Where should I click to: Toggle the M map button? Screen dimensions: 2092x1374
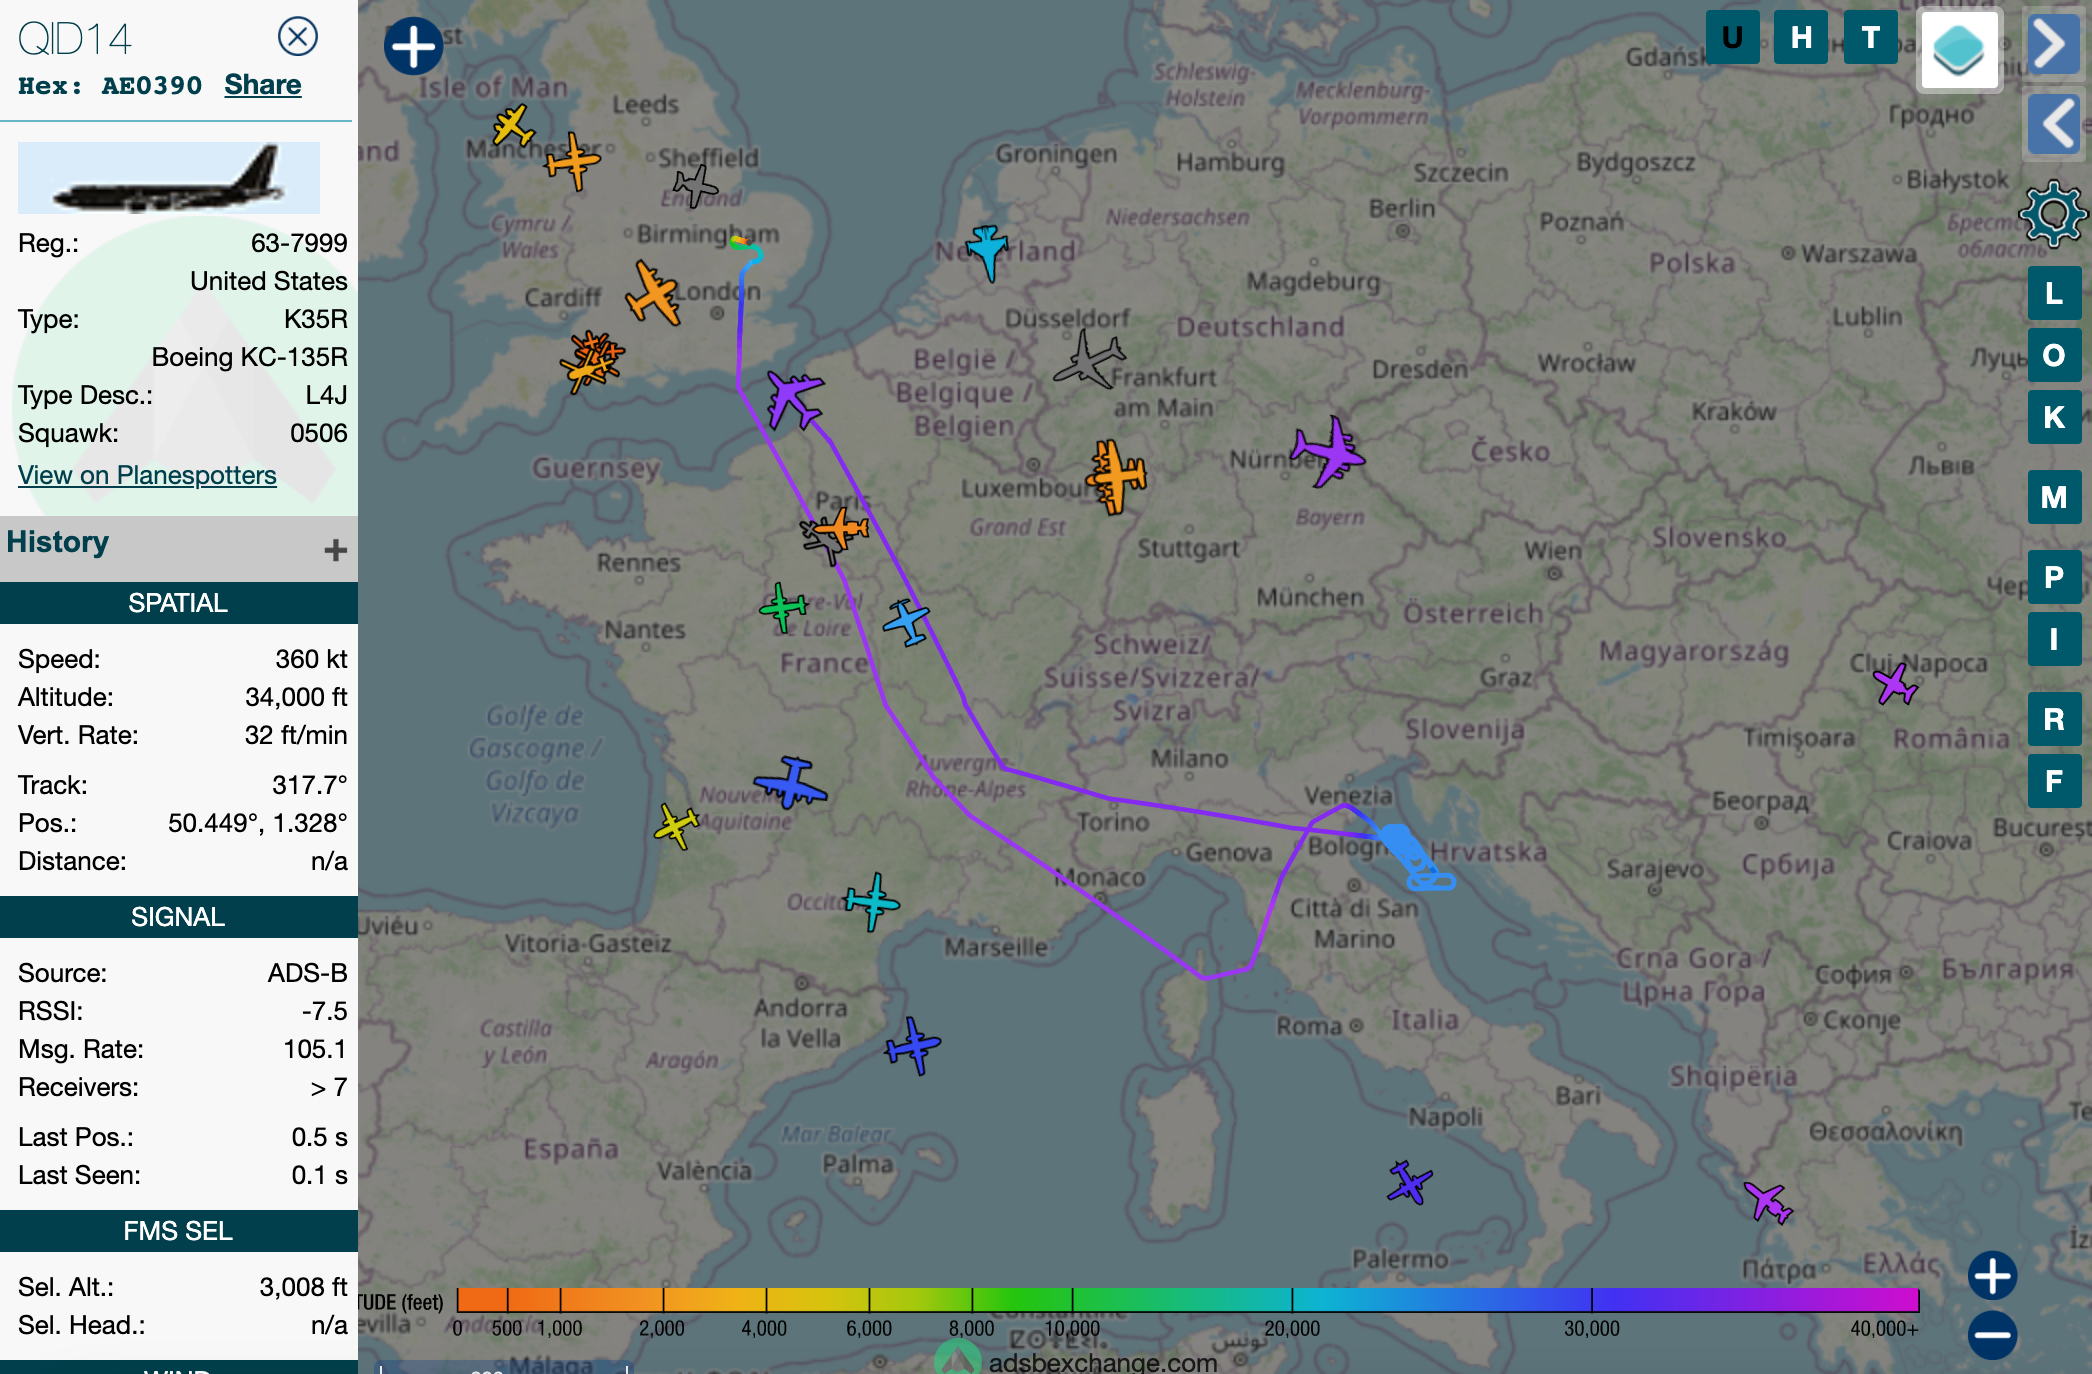[2054, 497]
